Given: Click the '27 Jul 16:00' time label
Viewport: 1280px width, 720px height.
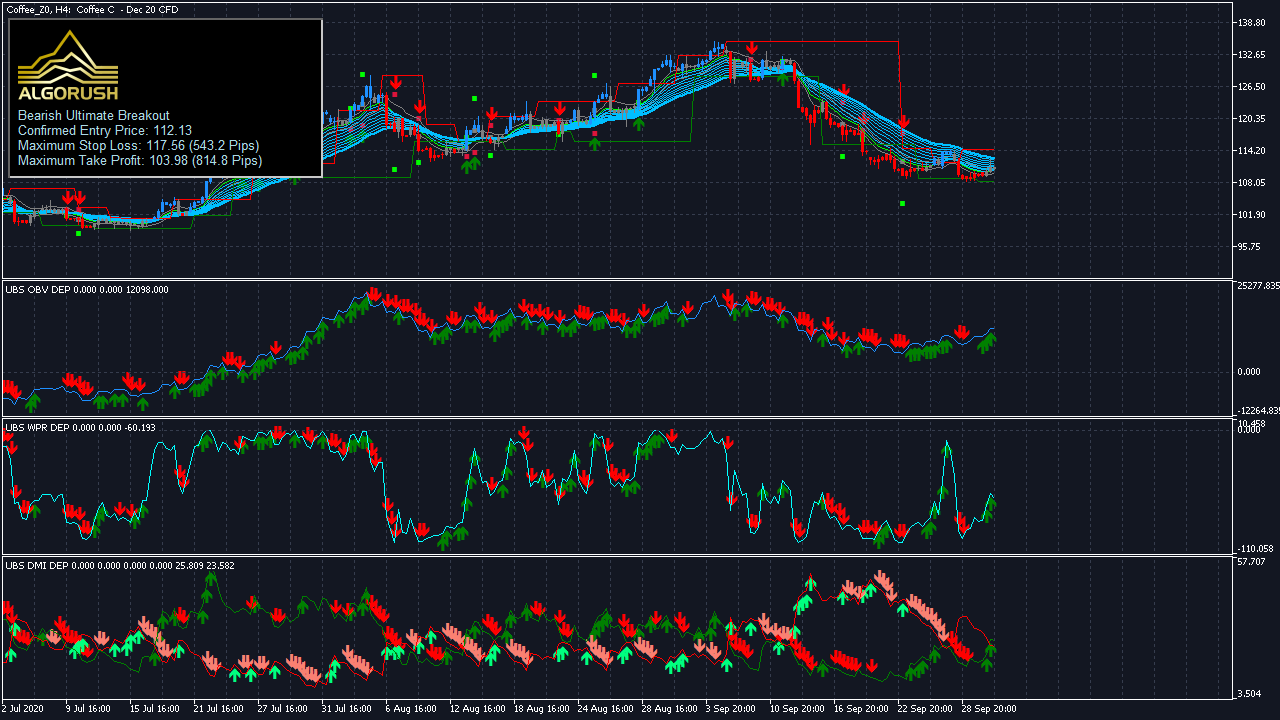Looking at the screenshot, I should coord(281,708).
